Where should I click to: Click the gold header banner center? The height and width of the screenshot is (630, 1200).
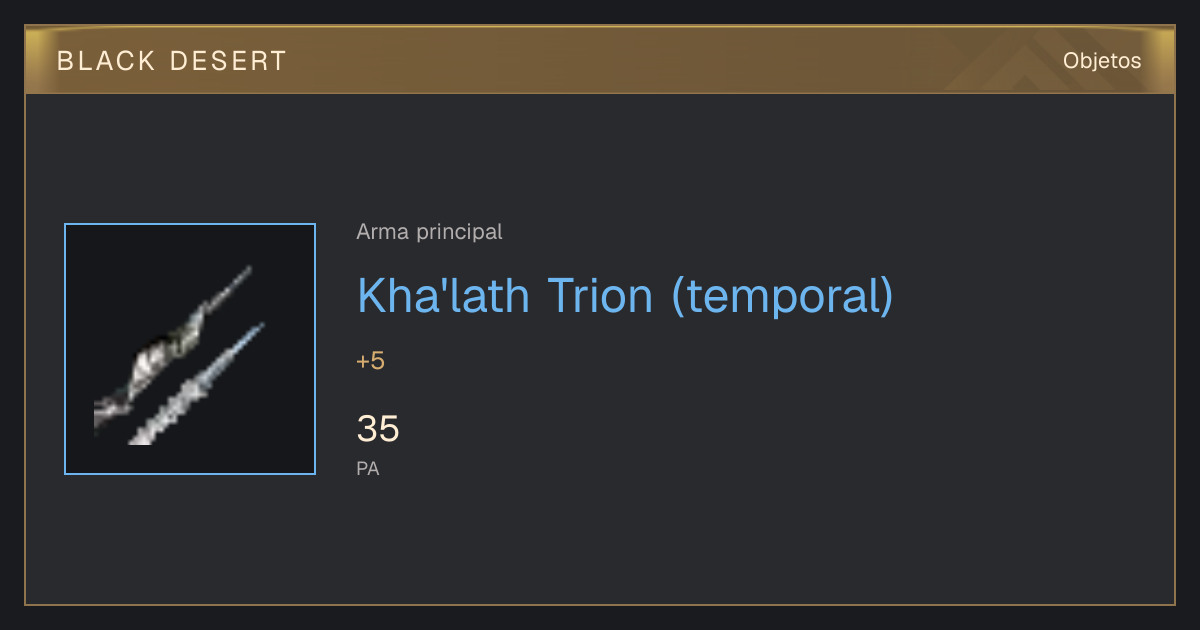600,60
